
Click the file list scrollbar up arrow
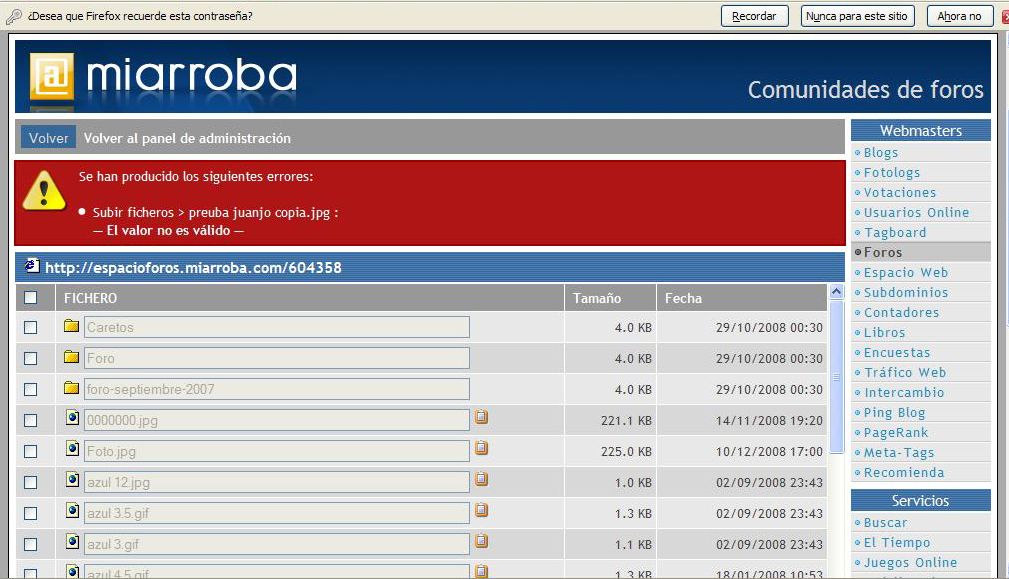click(x=837, y=291)
